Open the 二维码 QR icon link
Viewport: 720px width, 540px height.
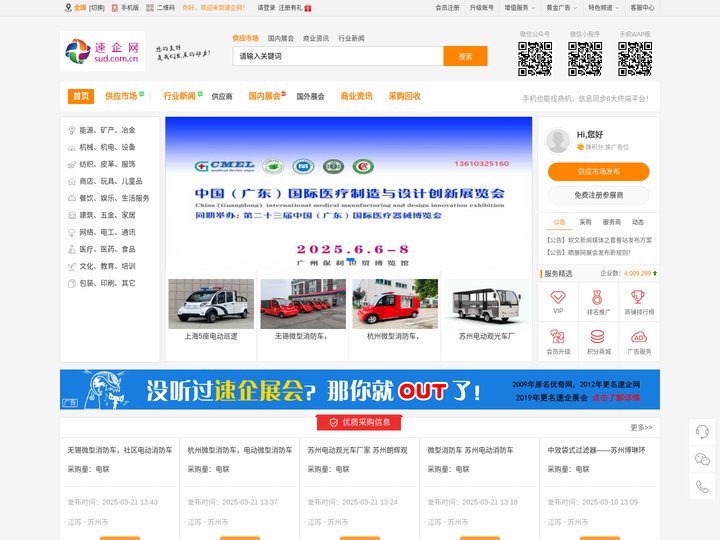pos(150,8)
